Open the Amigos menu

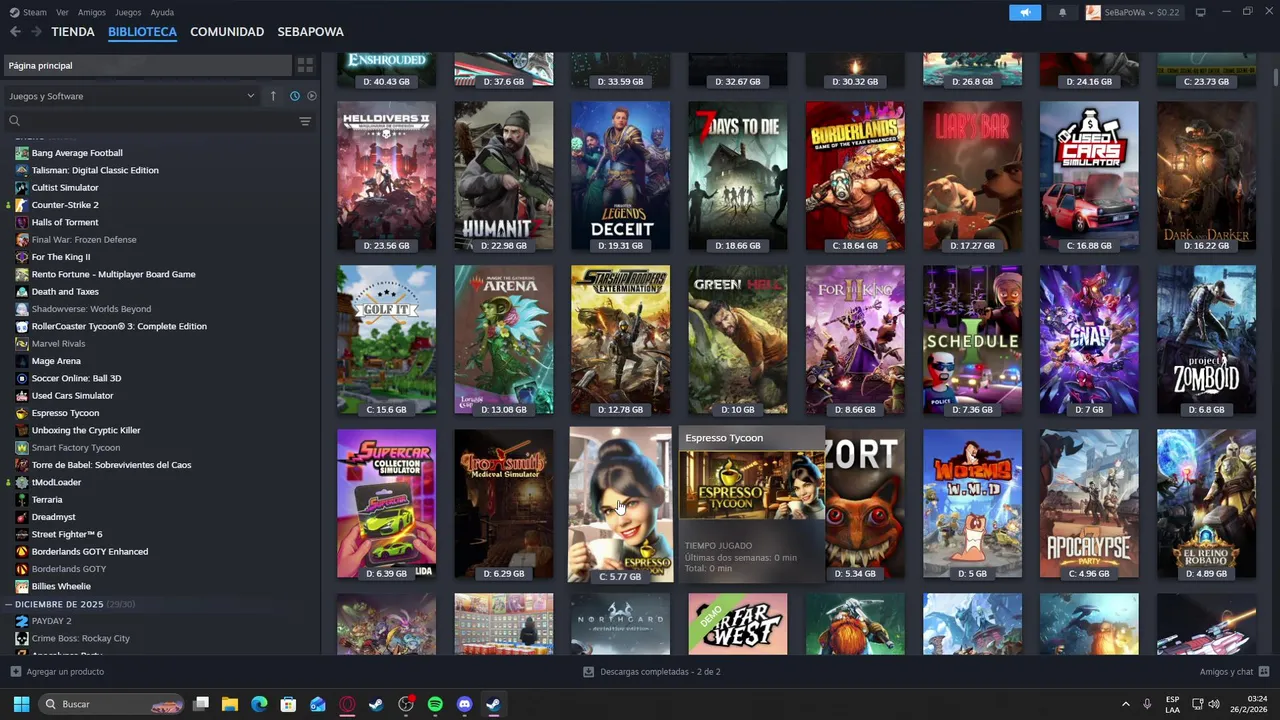point(91,12)
